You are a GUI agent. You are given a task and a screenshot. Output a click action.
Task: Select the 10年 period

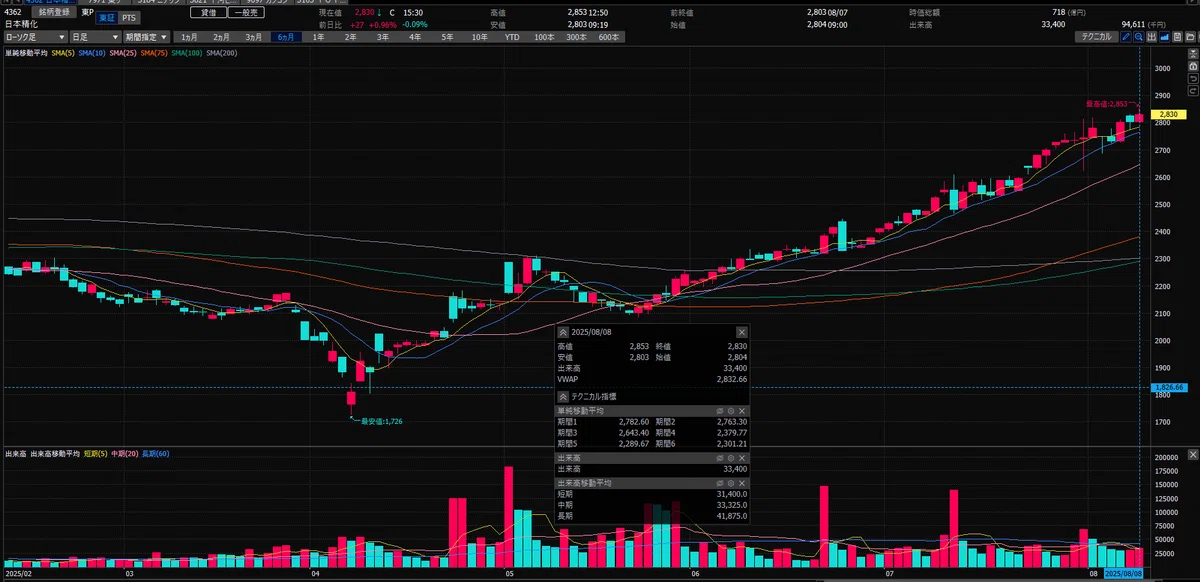(479, 37)
